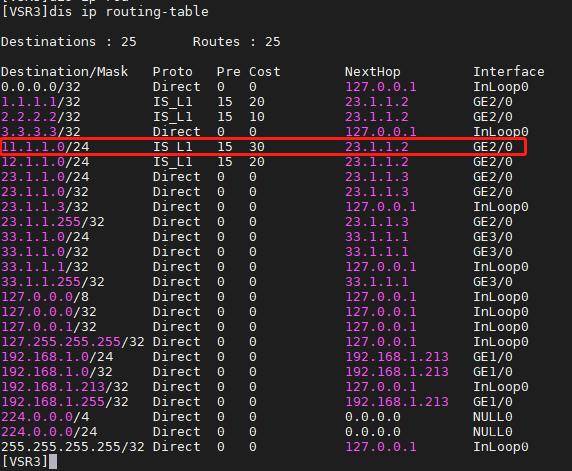Click the 0.0.0.0/32 destination entry
Image resolution: width=572 pixels, height=471 pixels.
point(41,87)
